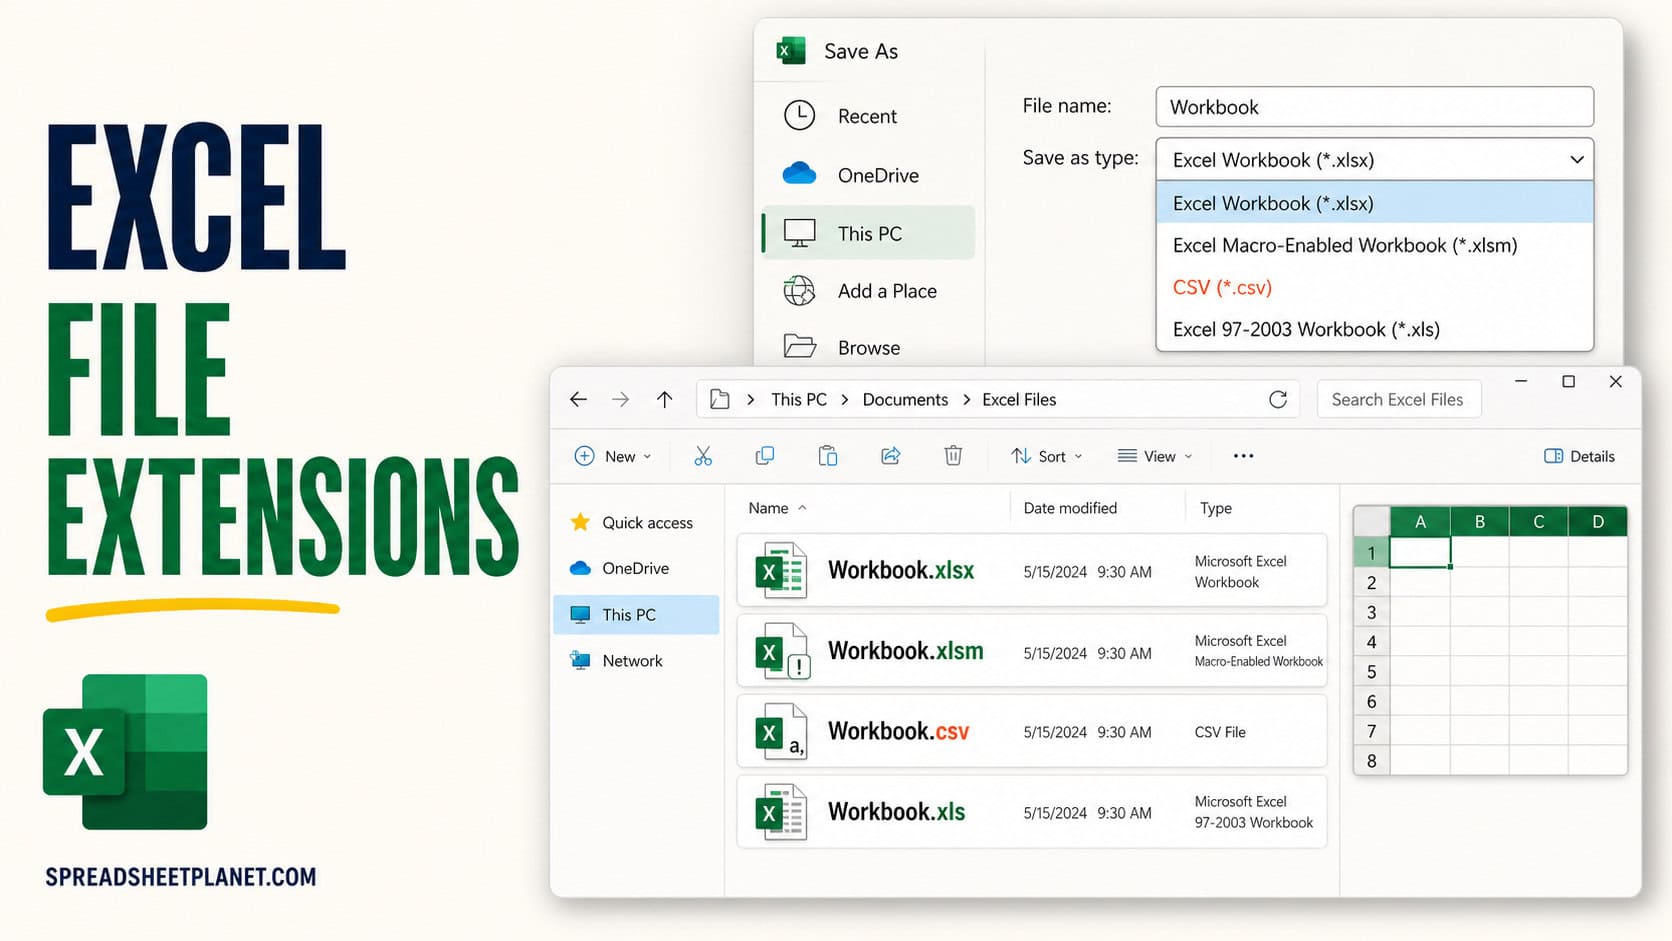Sort by the Name column header
The width and height of the screenshot is (1672, 941).
tap(777, 508)
